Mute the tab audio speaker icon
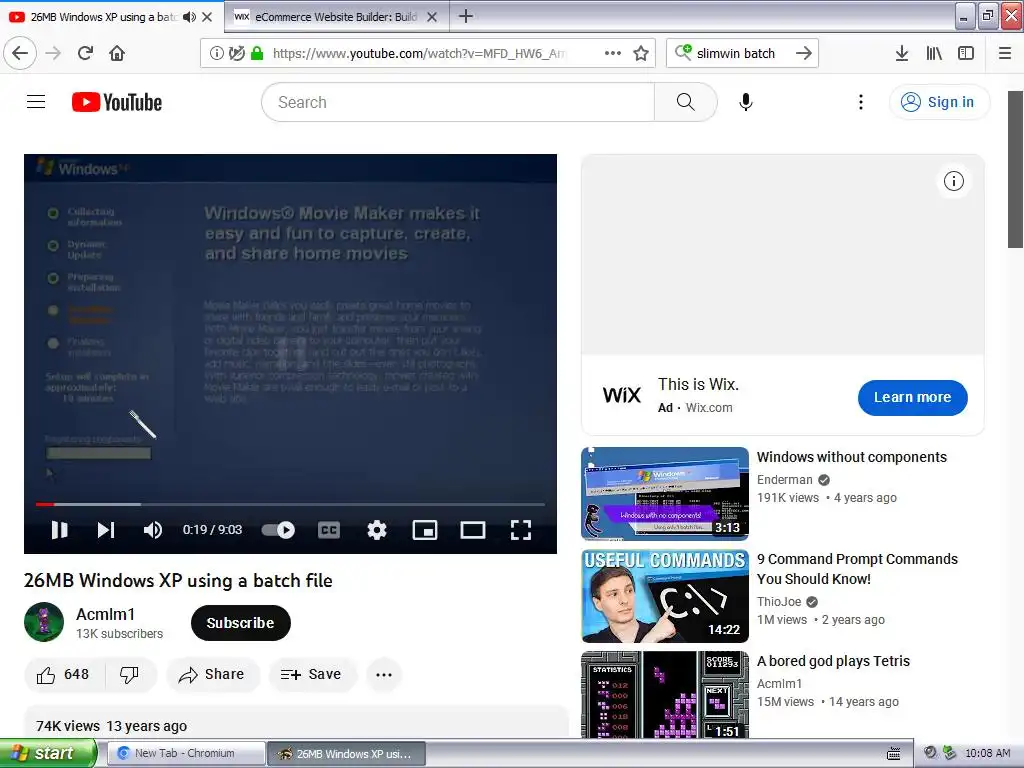The height and width of the screenshot is (768, 1024). [x=189, y=17]
